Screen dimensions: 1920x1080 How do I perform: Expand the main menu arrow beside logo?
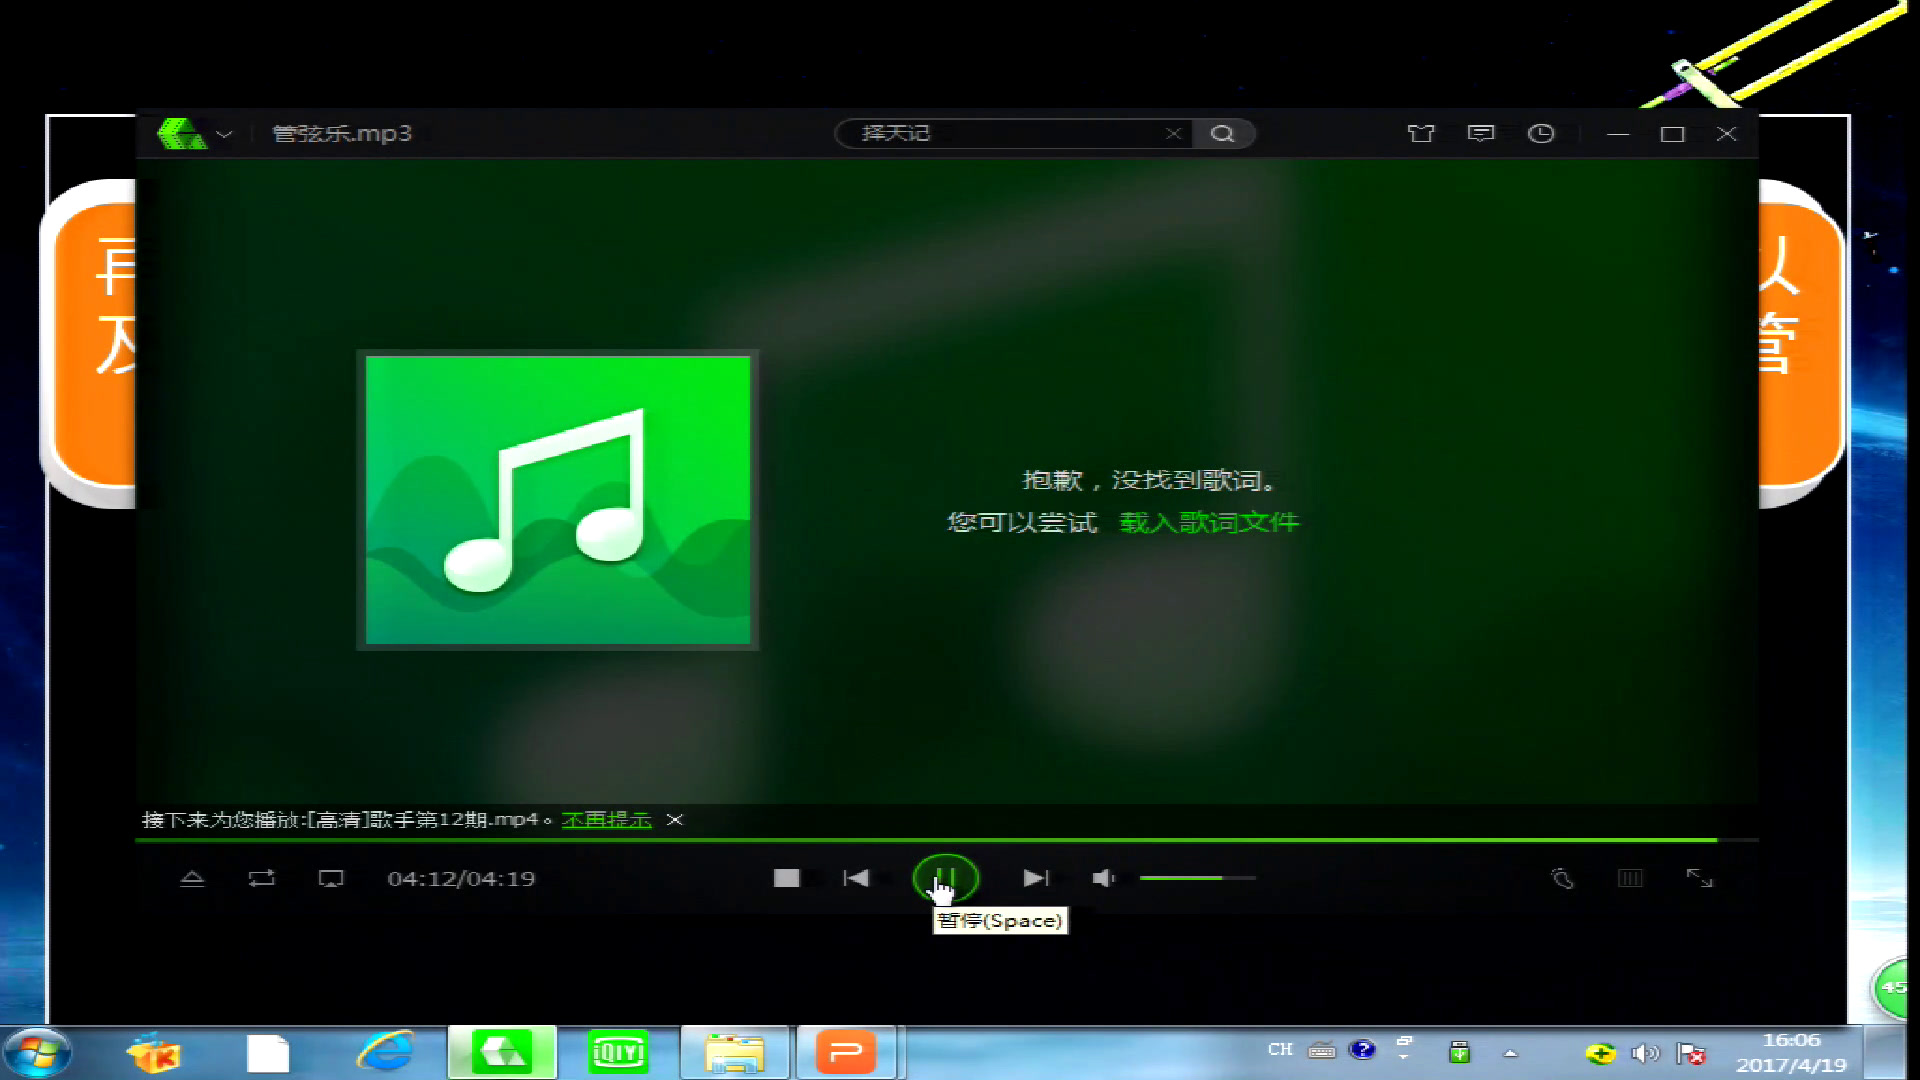224,134
